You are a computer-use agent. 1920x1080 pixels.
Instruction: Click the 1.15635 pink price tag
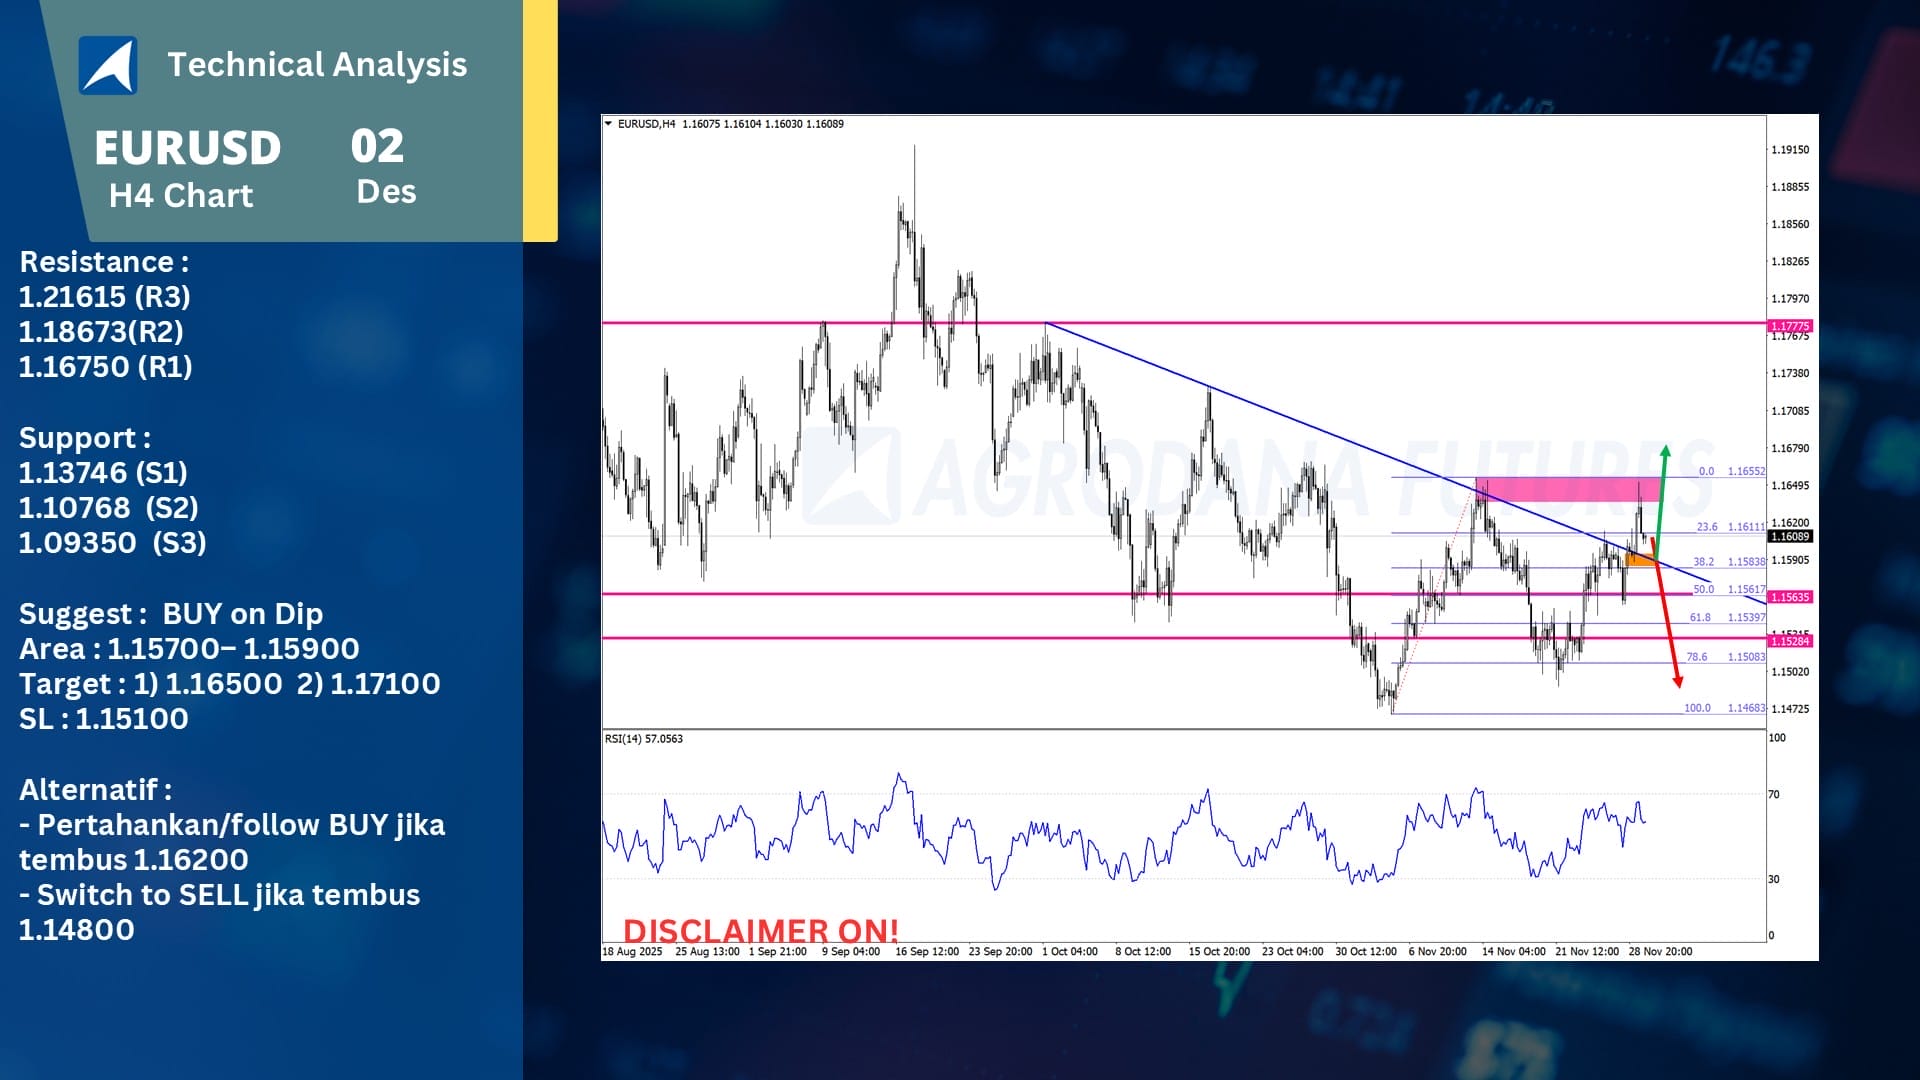1790,597
